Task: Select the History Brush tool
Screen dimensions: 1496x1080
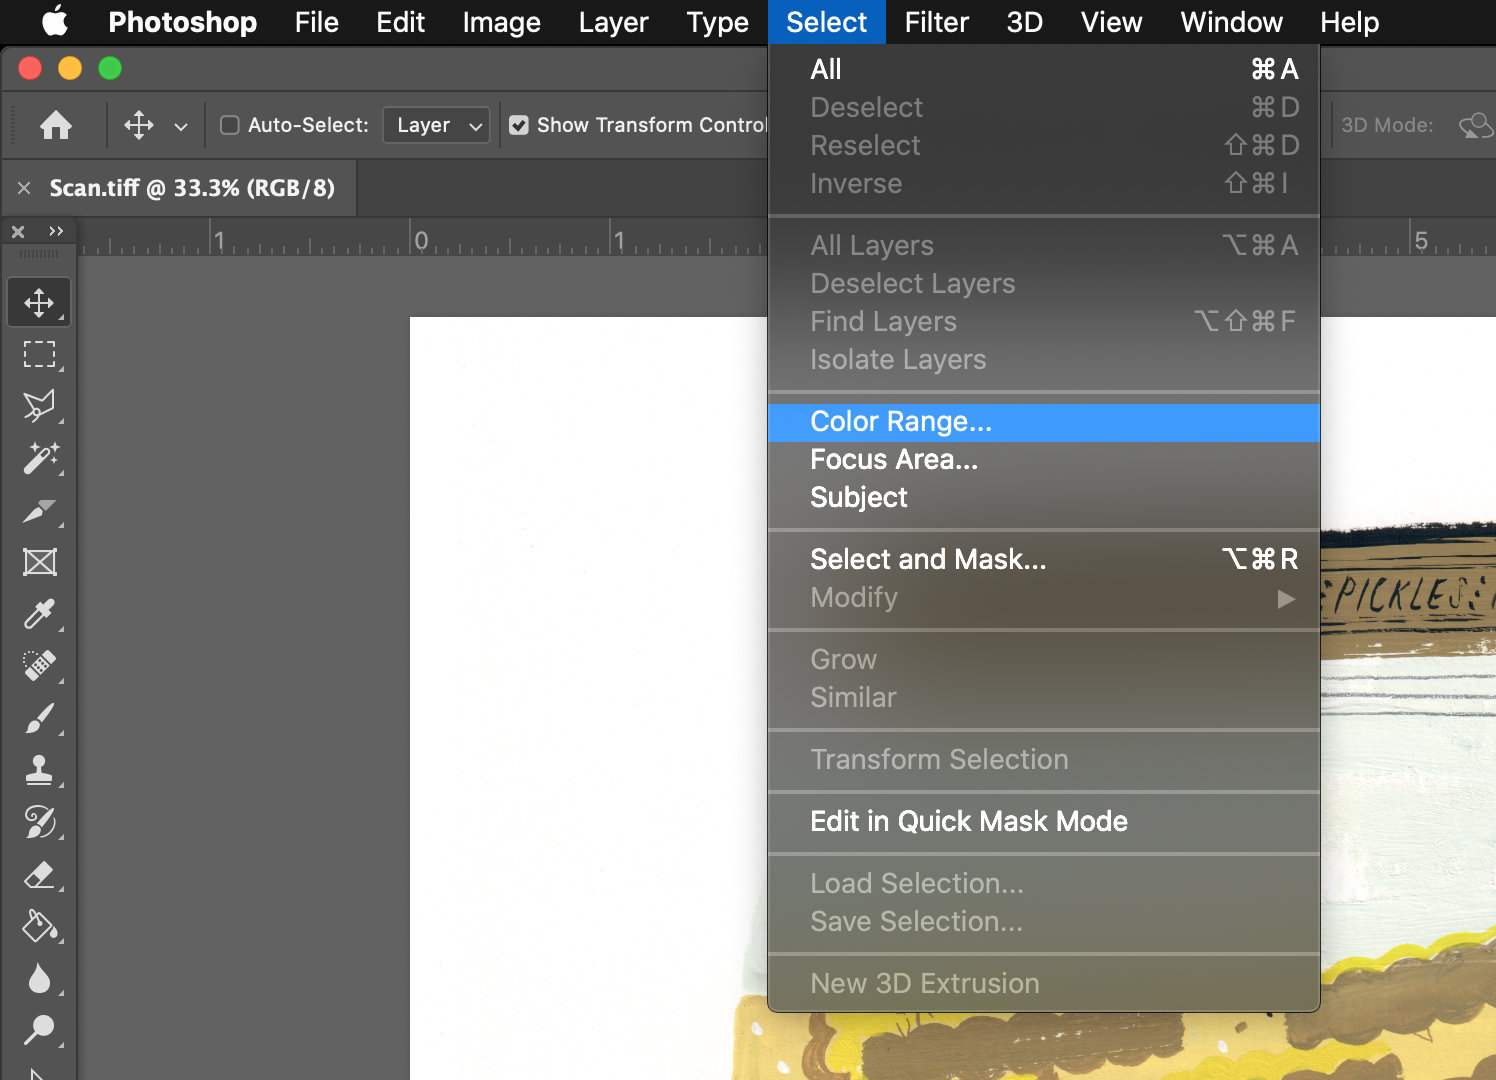Action: [39, 822]
